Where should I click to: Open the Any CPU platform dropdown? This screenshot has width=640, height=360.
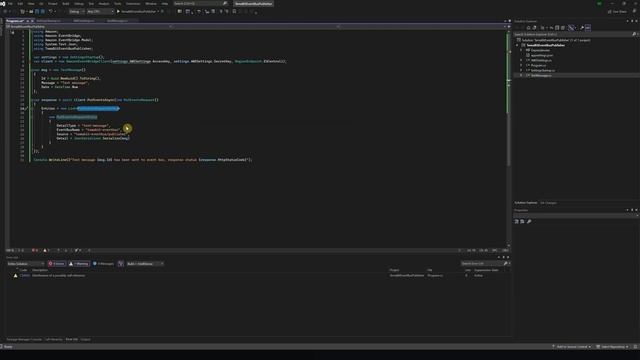[x=100, y=11]
